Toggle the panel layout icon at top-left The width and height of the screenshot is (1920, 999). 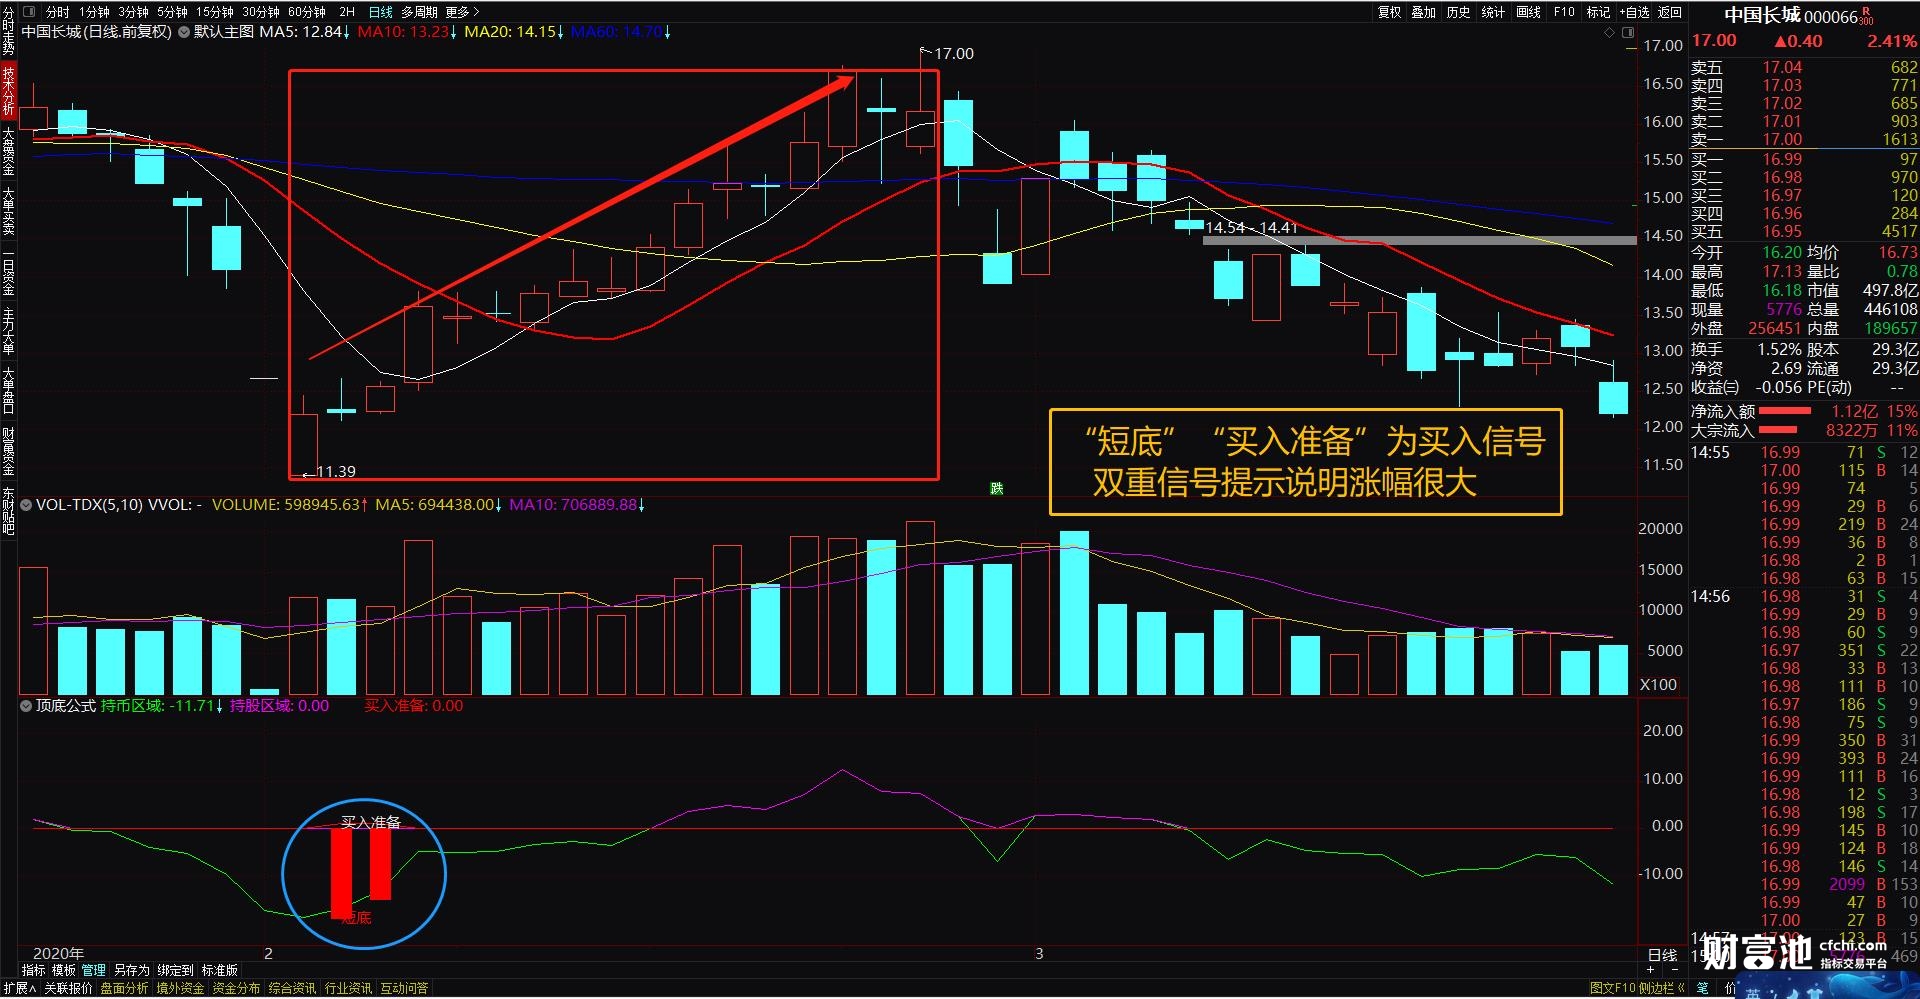tap(28, 12)
